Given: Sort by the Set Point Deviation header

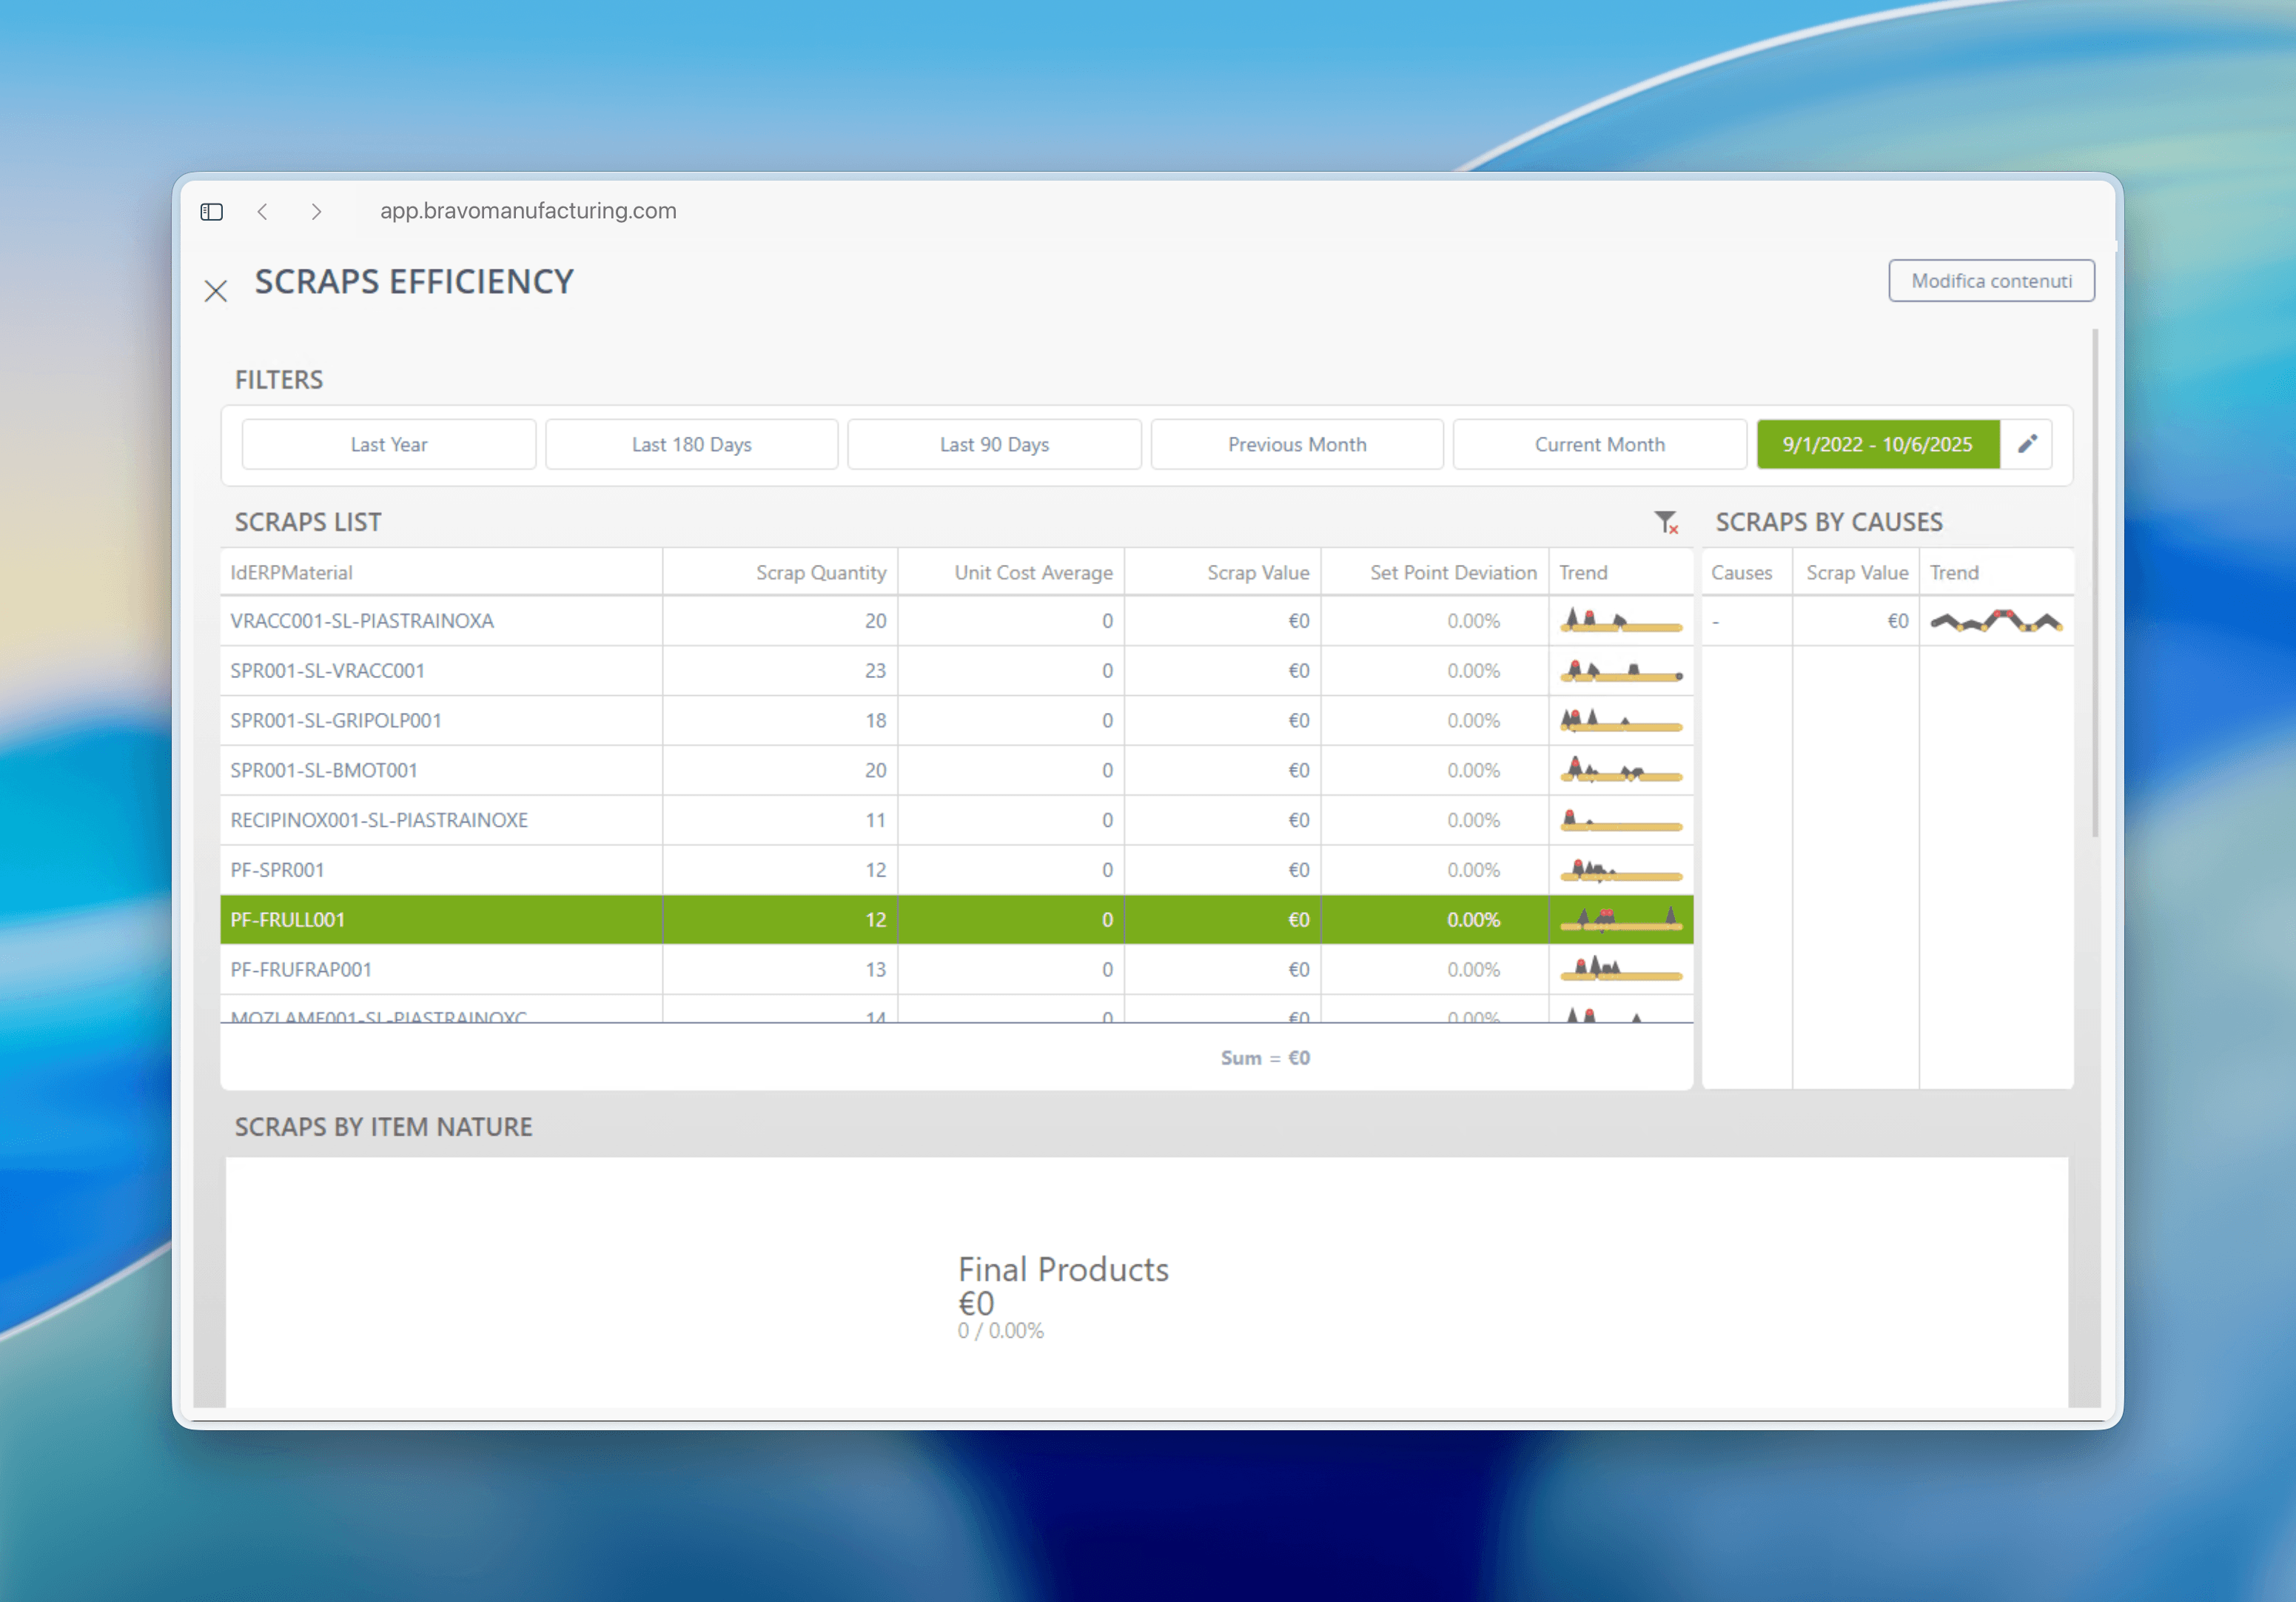Looking at the screenshot, I should [x=1452, y=573].
